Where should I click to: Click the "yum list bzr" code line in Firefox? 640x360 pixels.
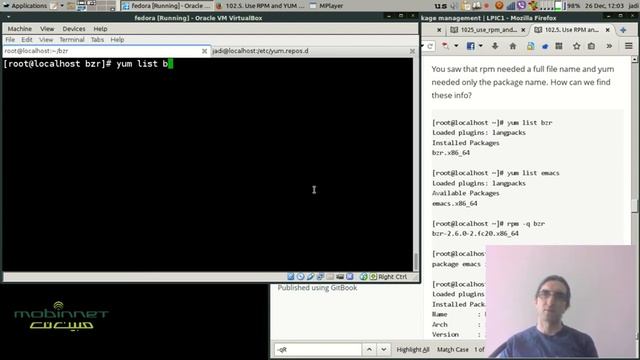[492, 122]
